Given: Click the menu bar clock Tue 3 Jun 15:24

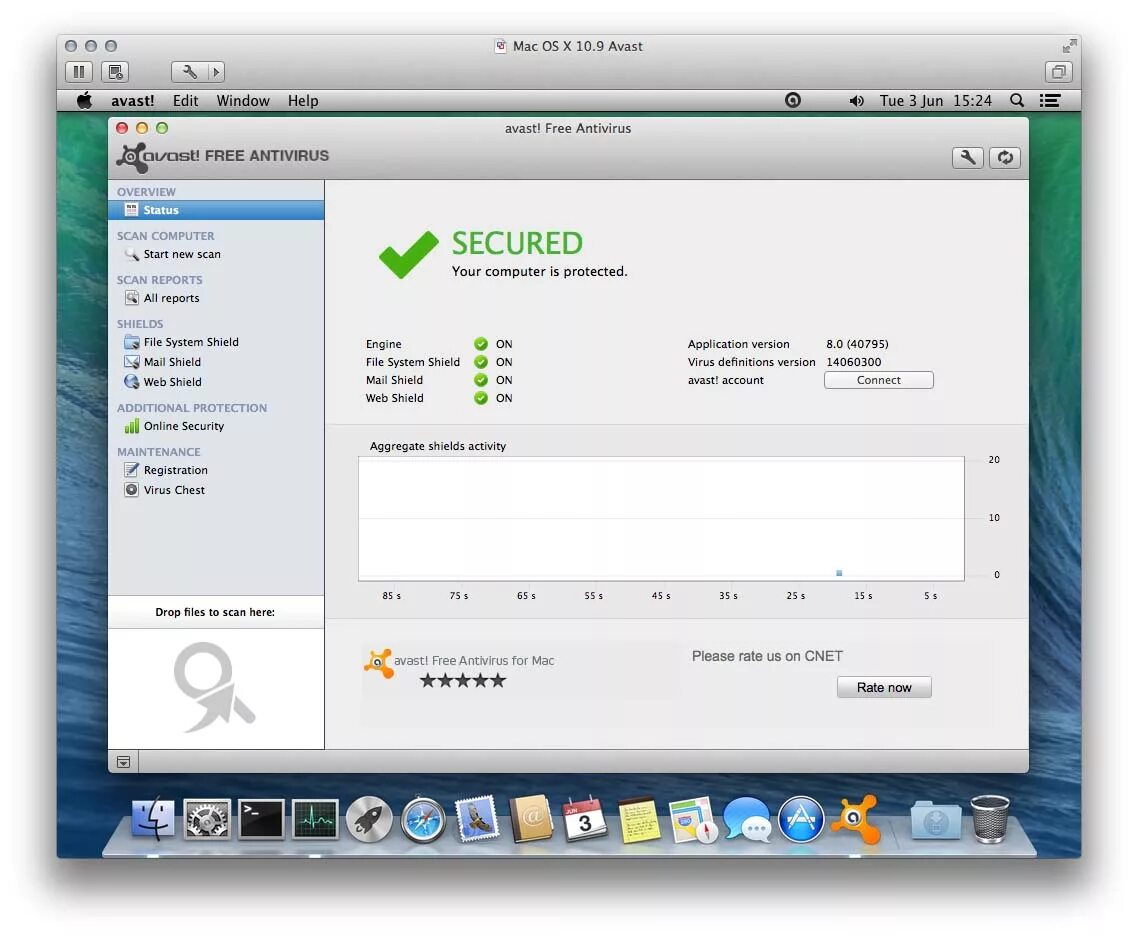Looking at the screenshot, I should [x=936, y=101].
